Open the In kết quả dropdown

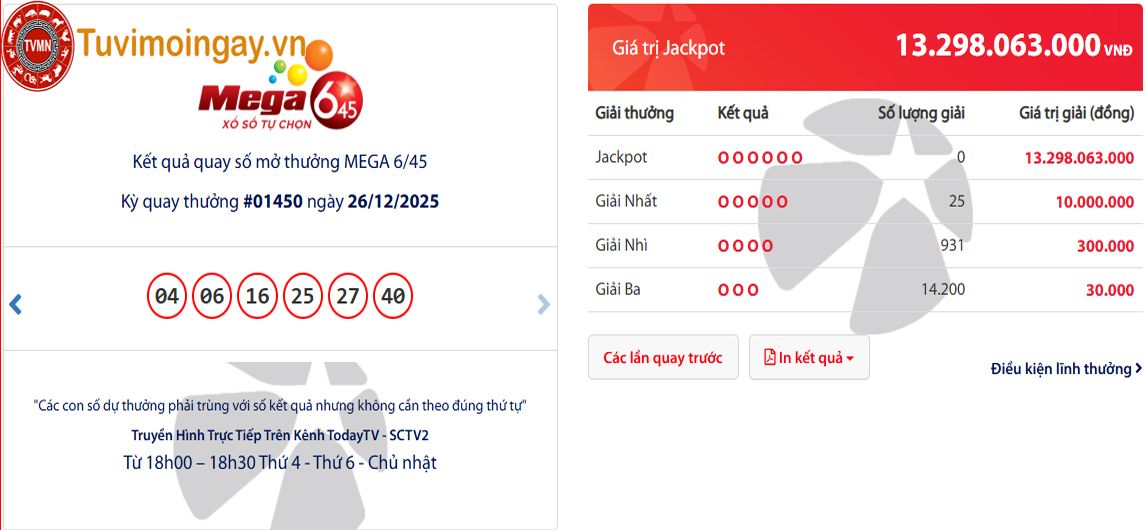tap(810, 357)
